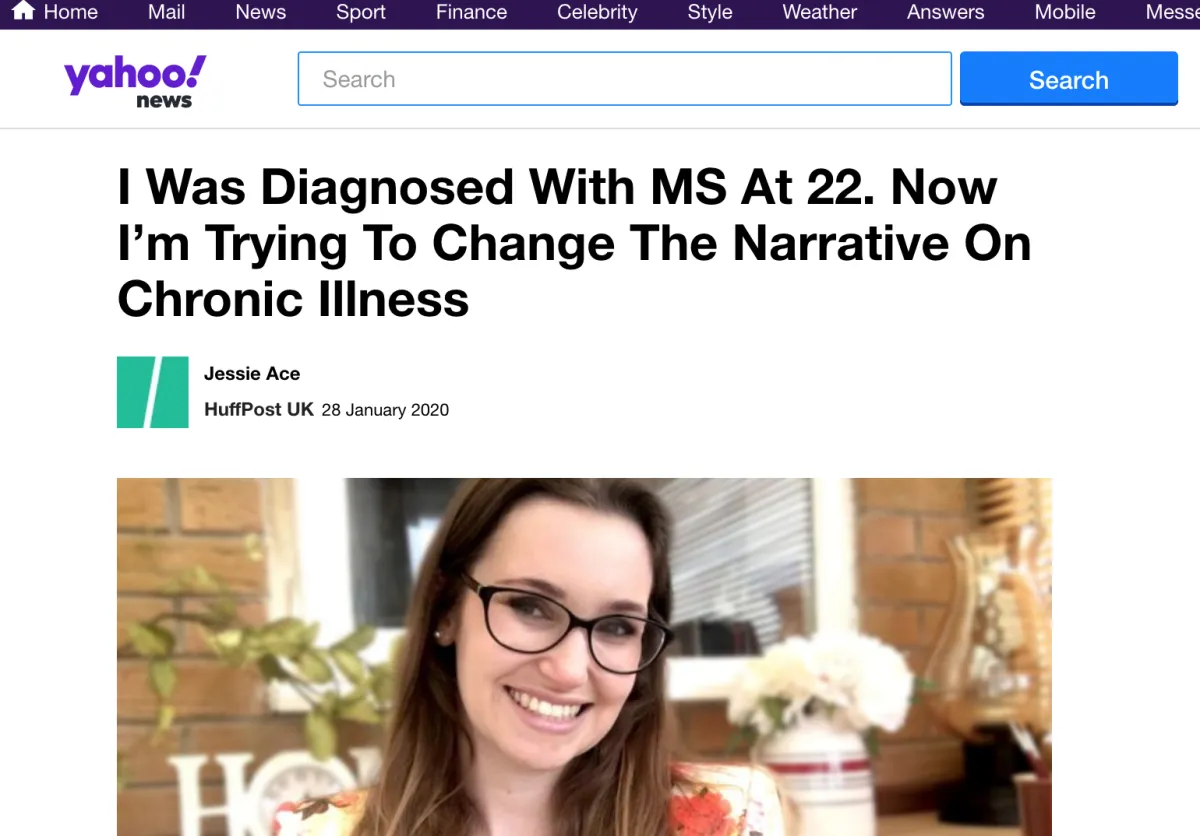Image resolution: width=1200 pixels, height=836 pixels.
Task: Open the Yahoo News logo
Action: tap(136, 82)
